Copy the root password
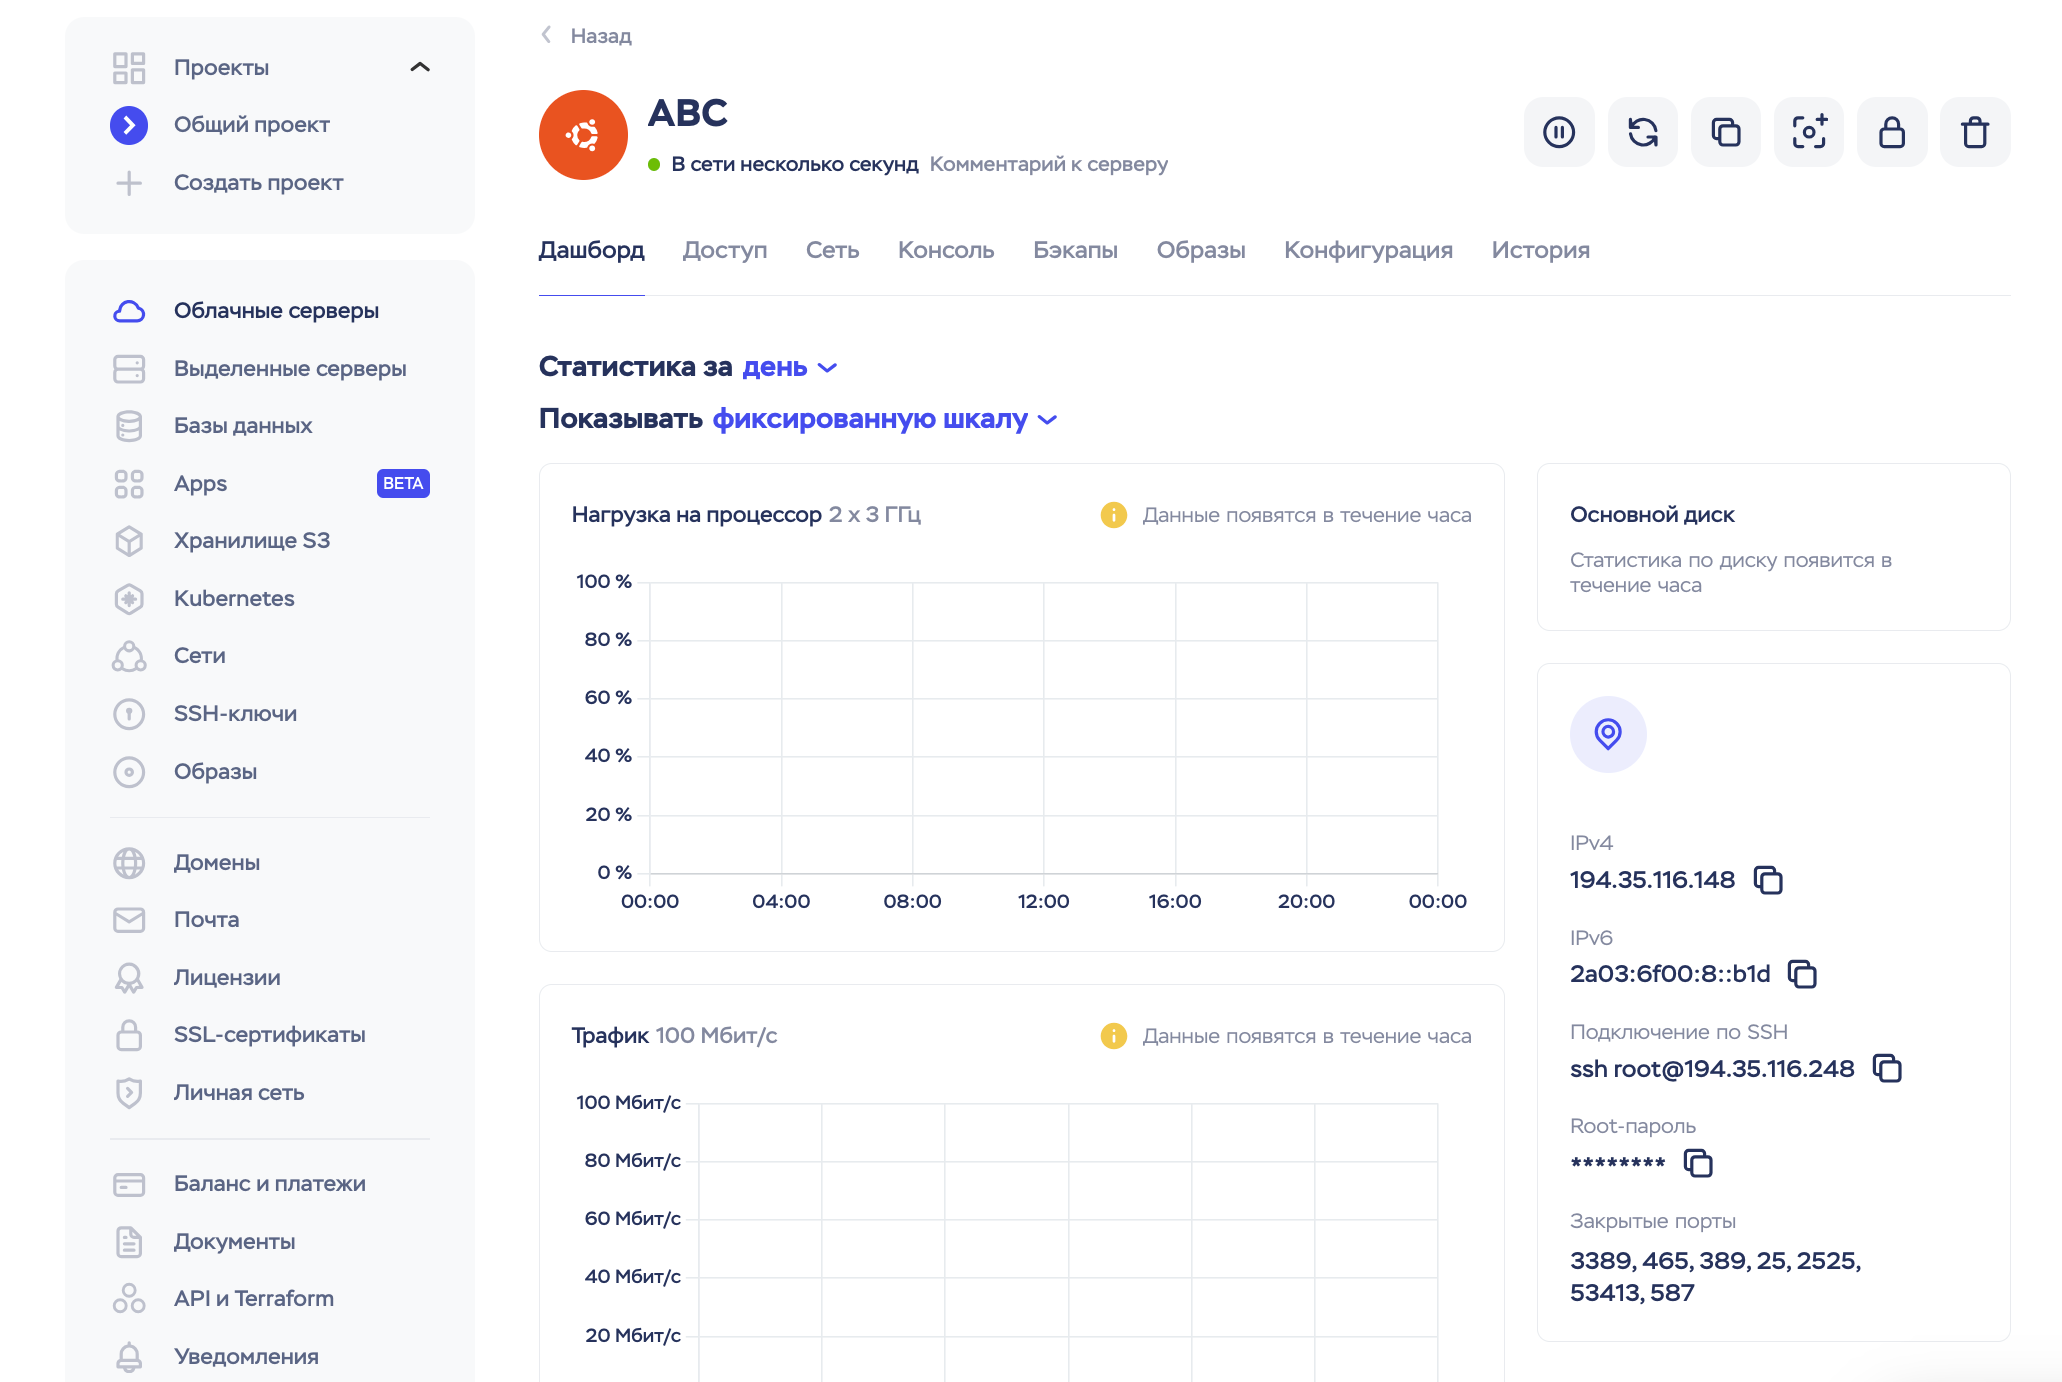The width and height of the screenshot is (2062, 1382). tap(1698, 1163)
